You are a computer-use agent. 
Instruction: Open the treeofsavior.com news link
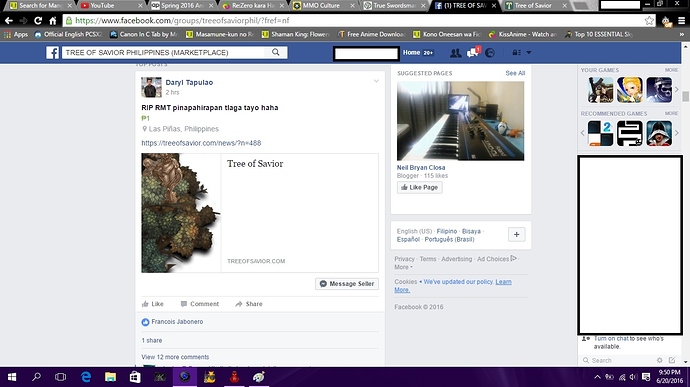point(201,143)
